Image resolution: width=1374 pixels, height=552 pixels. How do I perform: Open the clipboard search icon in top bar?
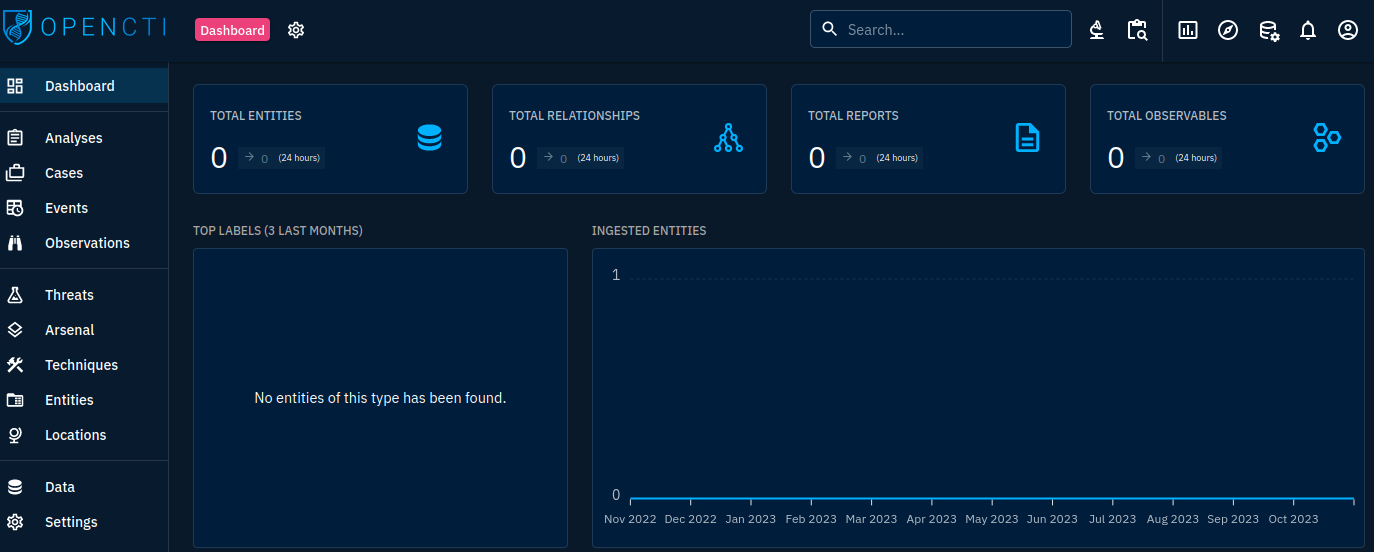point(1137,30)
